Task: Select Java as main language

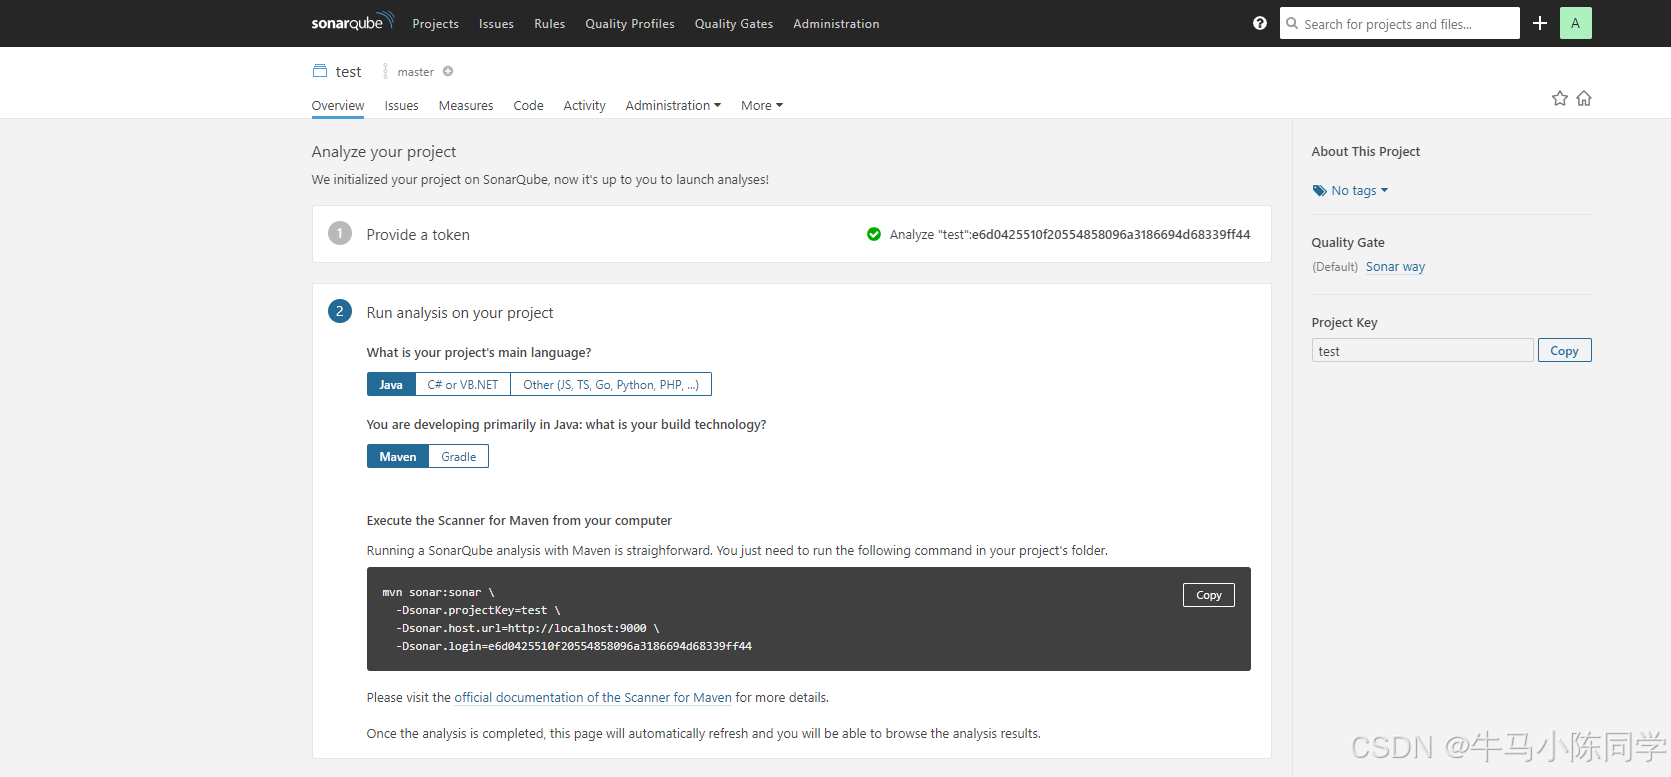Action: (391, 384)
